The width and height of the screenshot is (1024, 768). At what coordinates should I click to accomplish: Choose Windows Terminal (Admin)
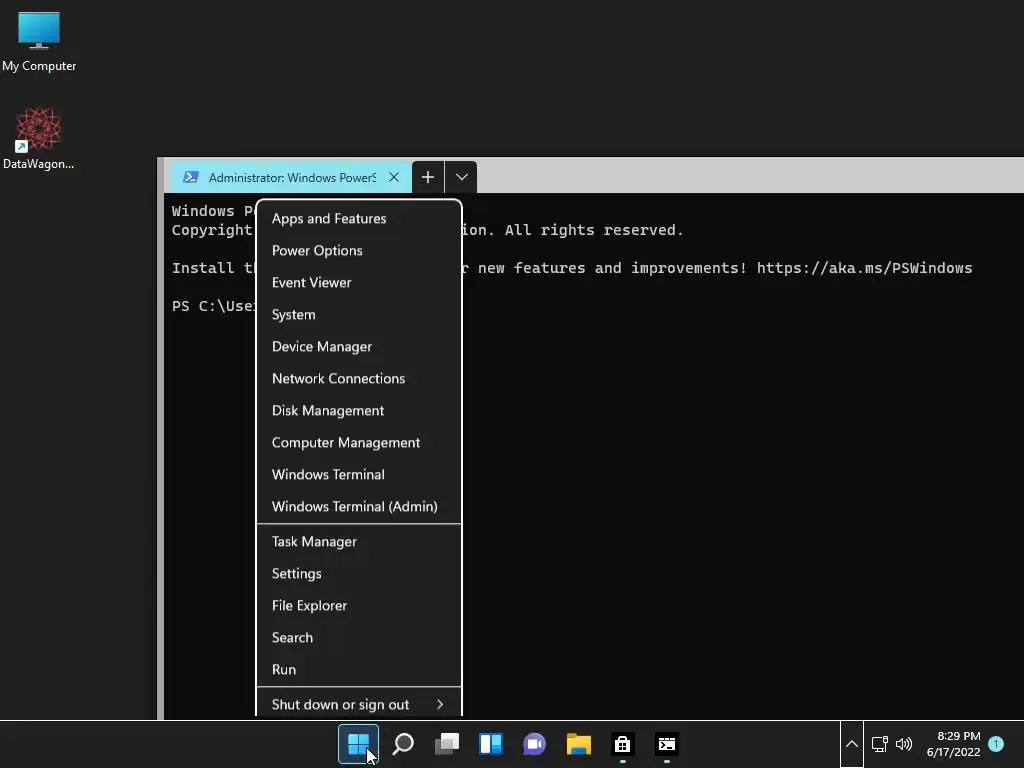(359, 507)
